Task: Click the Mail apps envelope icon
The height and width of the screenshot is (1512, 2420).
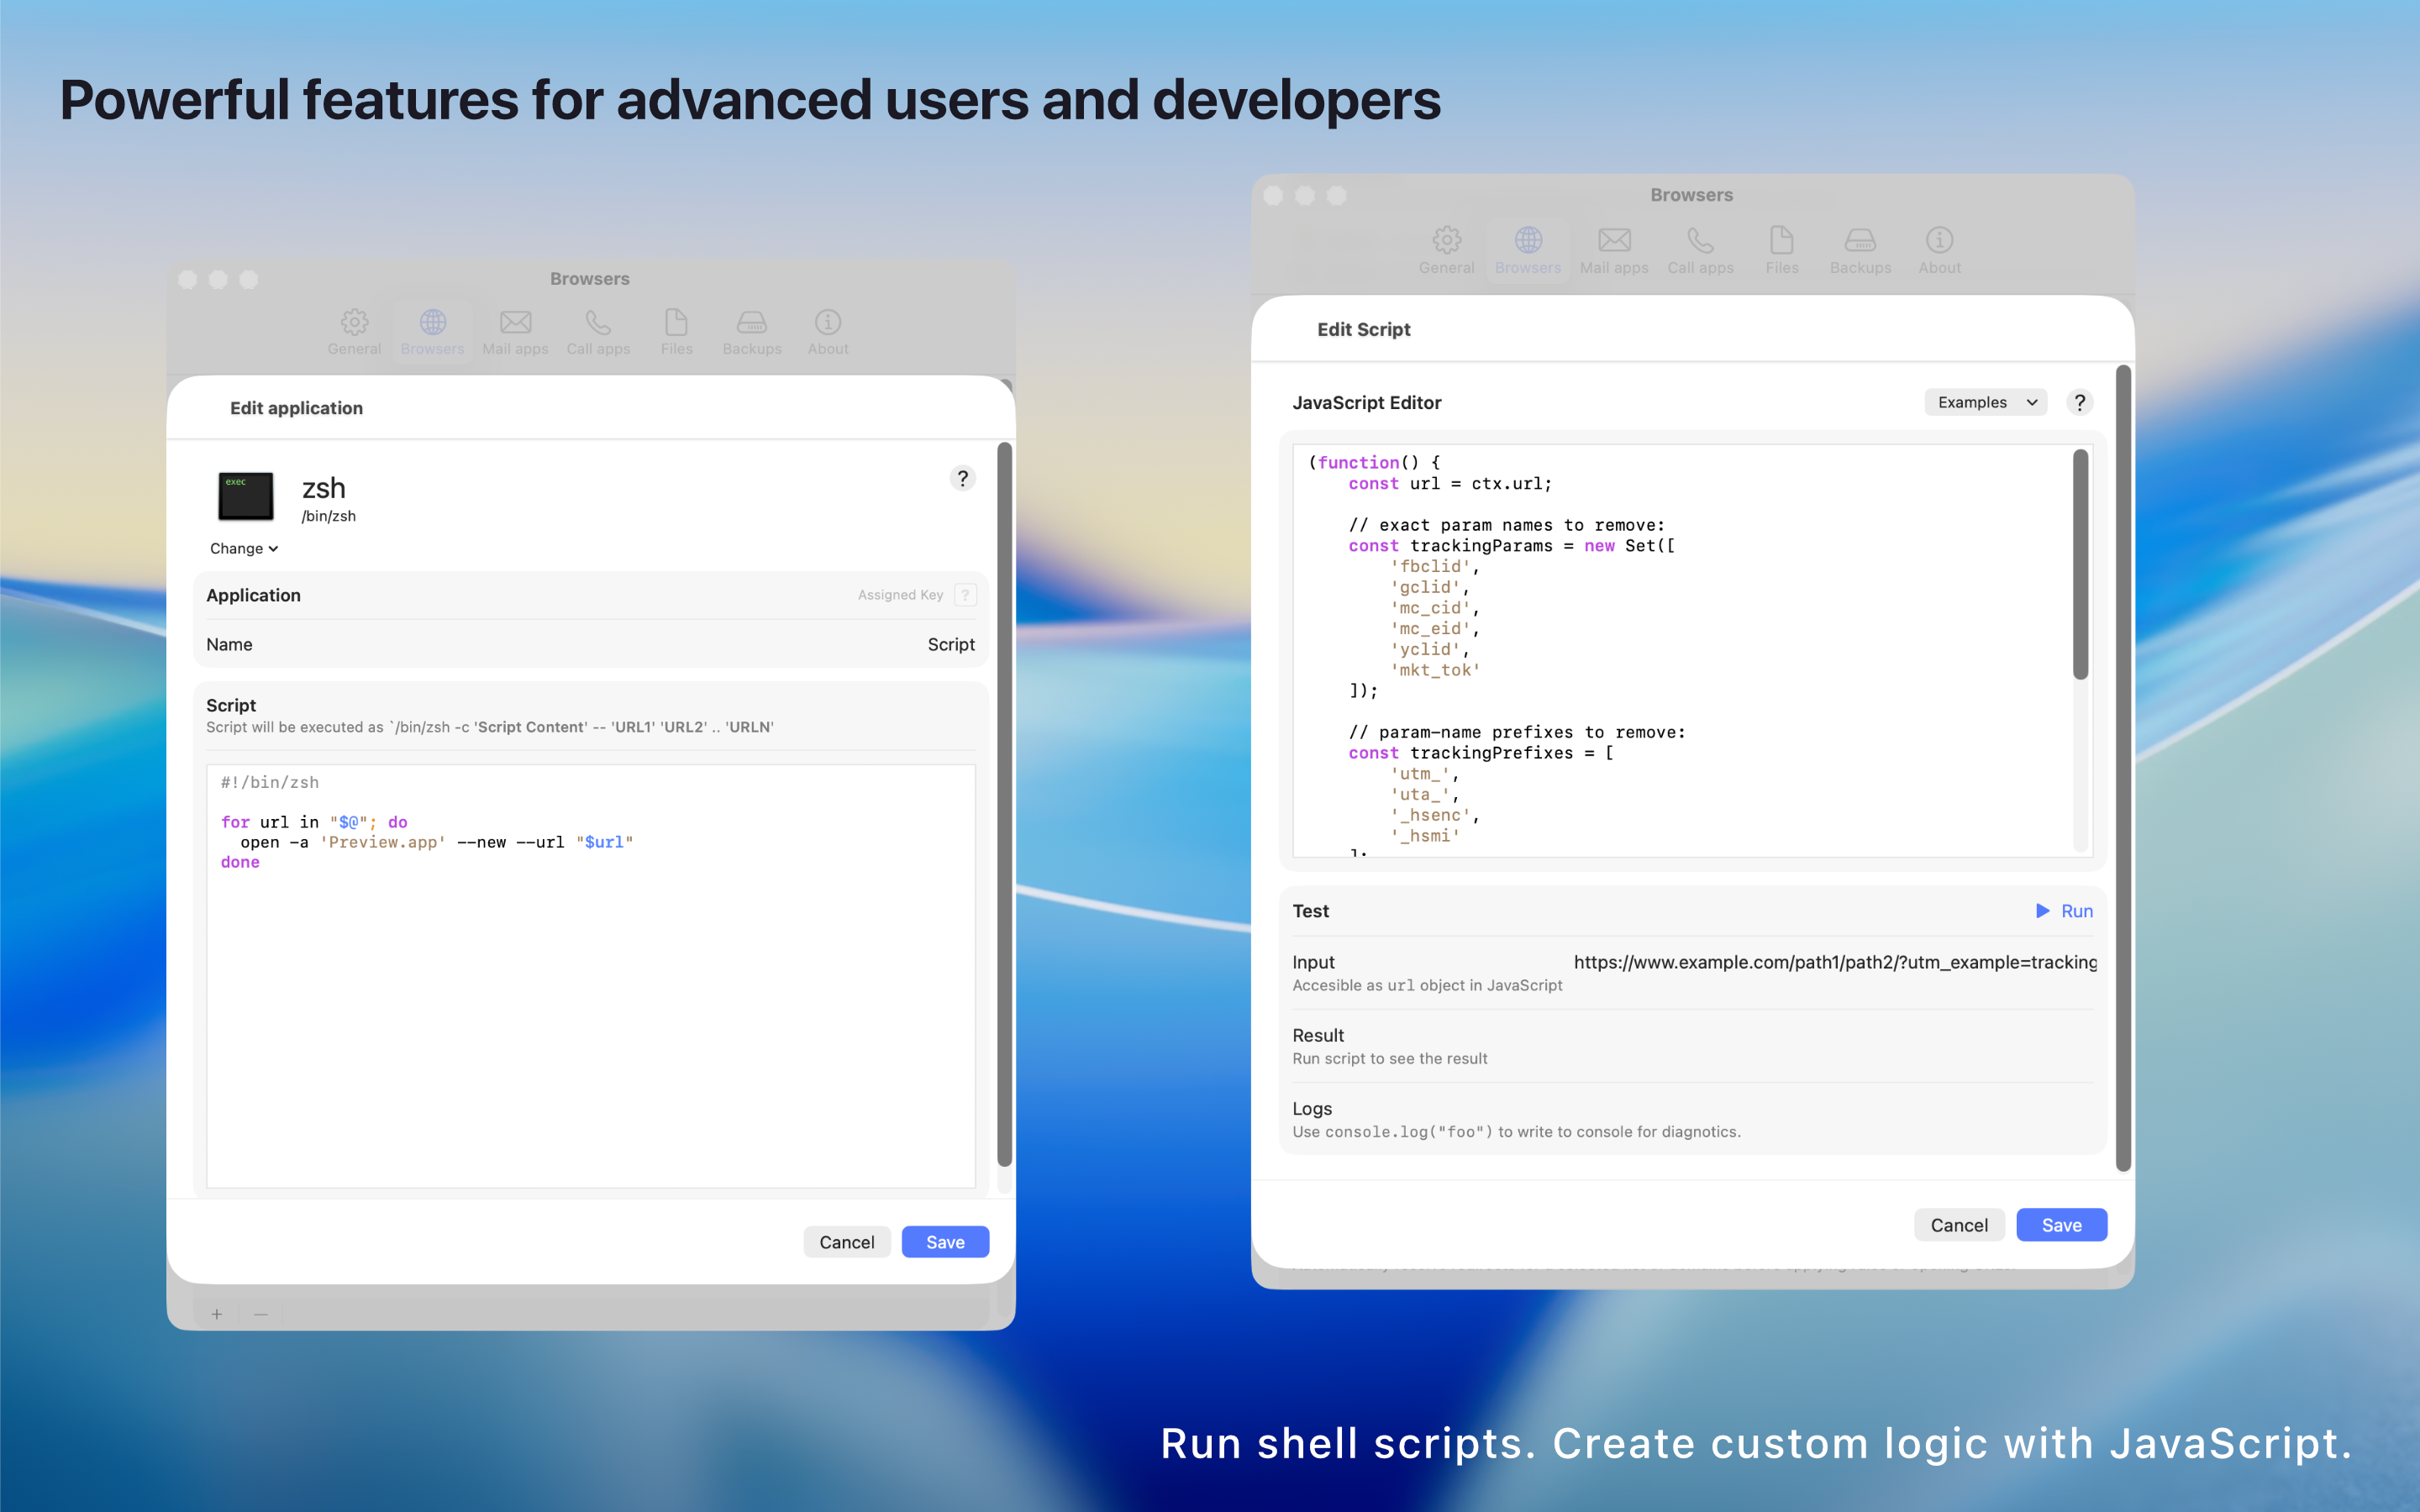Action: 514,330
